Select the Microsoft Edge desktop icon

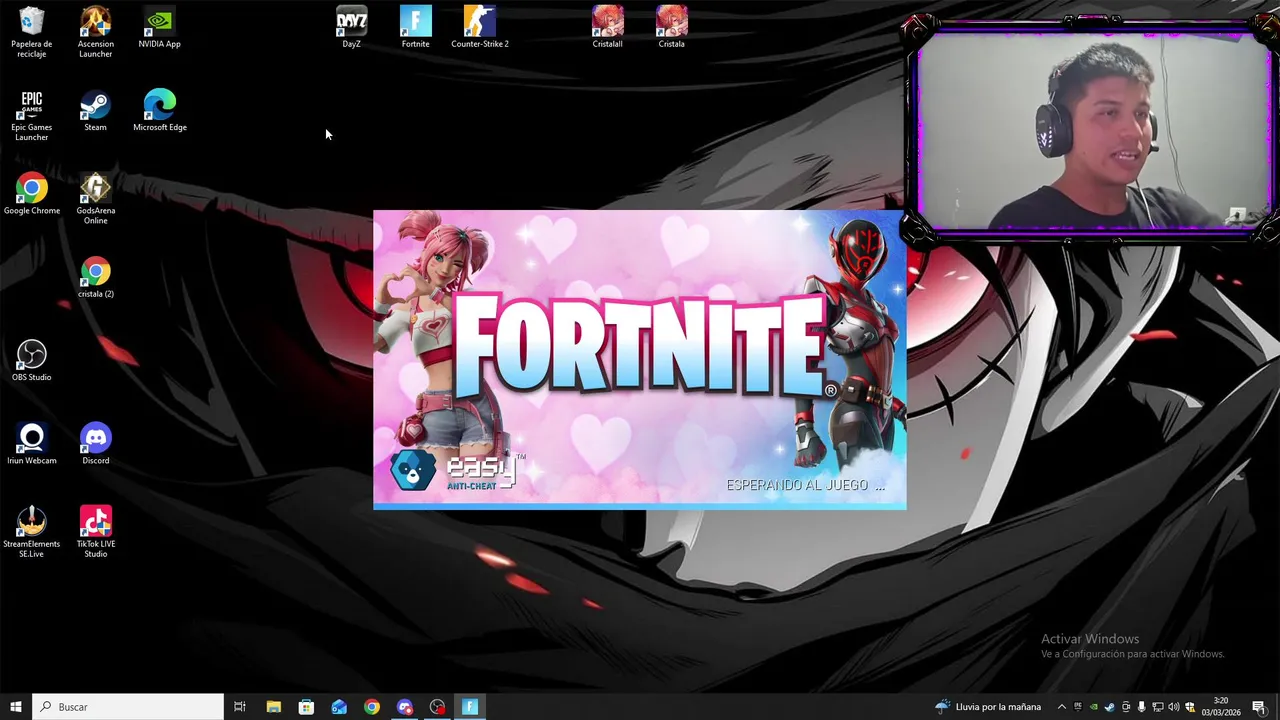160,111
